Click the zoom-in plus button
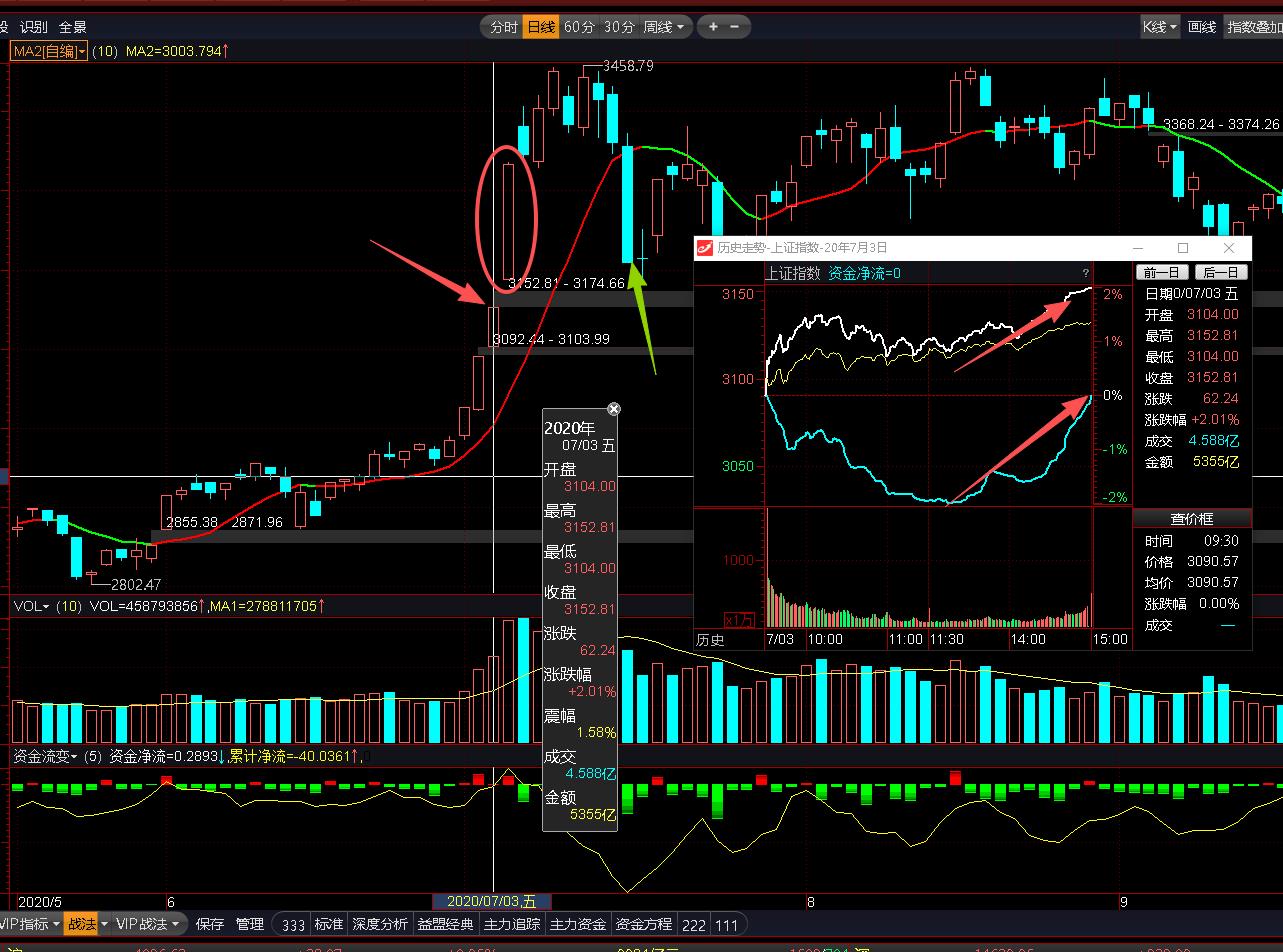Screen dimensions: 1283x952 pyautogui.click(x=713, y=27)
